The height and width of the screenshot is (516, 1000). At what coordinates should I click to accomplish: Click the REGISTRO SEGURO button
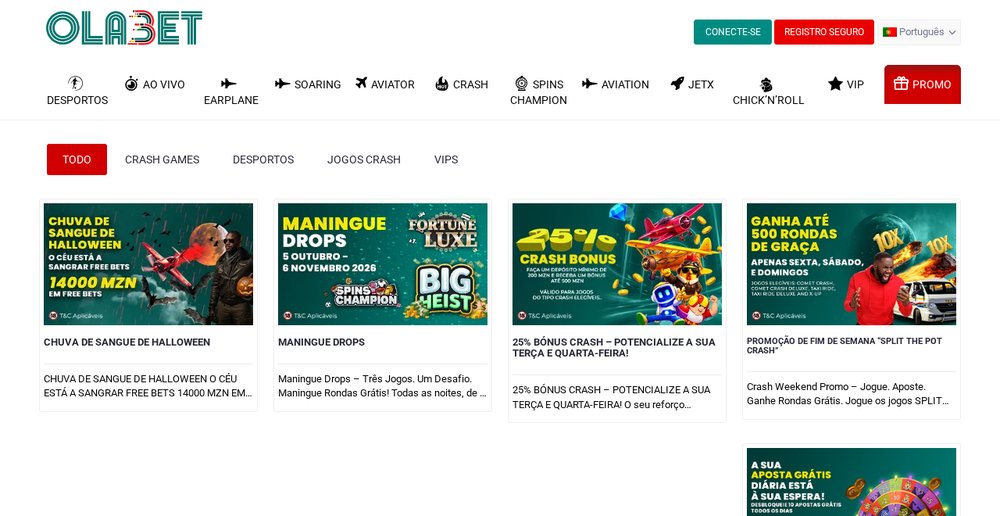(x=824, y=32)
